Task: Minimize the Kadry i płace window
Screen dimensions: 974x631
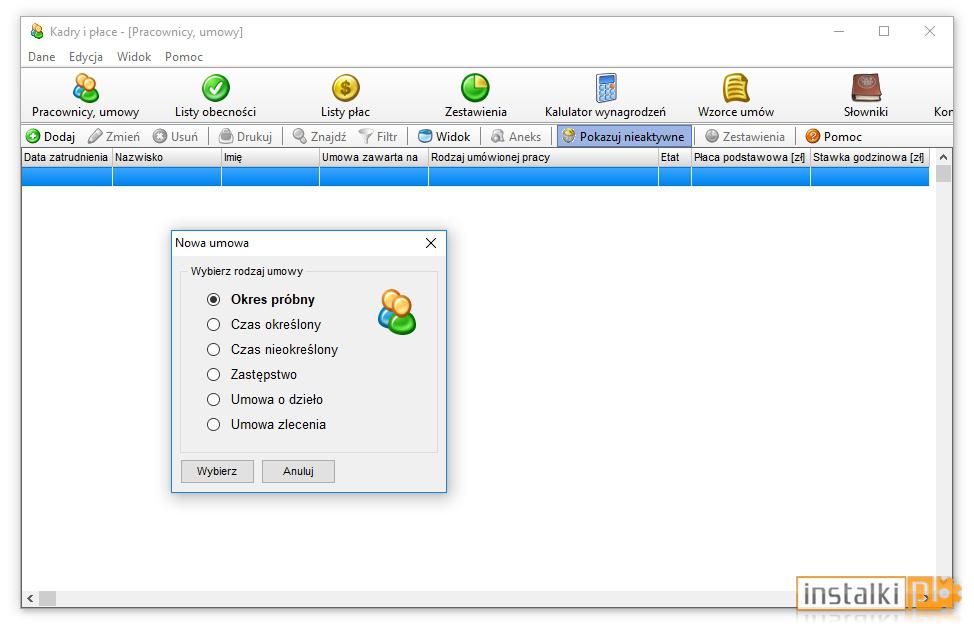Action: click(839, 31)
